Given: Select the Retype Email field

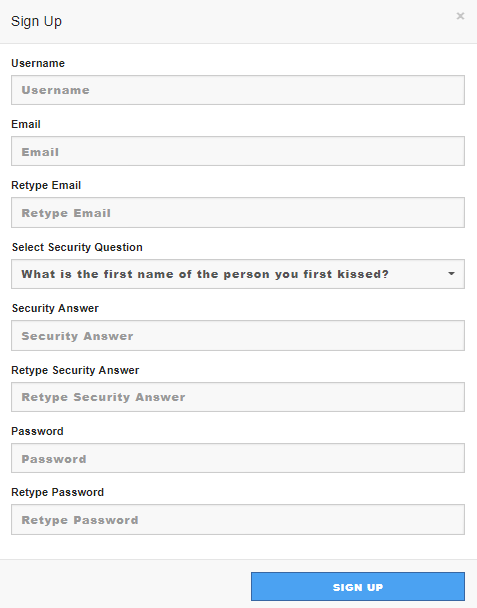Looking at the screenshot, I should tap(238, 212).
